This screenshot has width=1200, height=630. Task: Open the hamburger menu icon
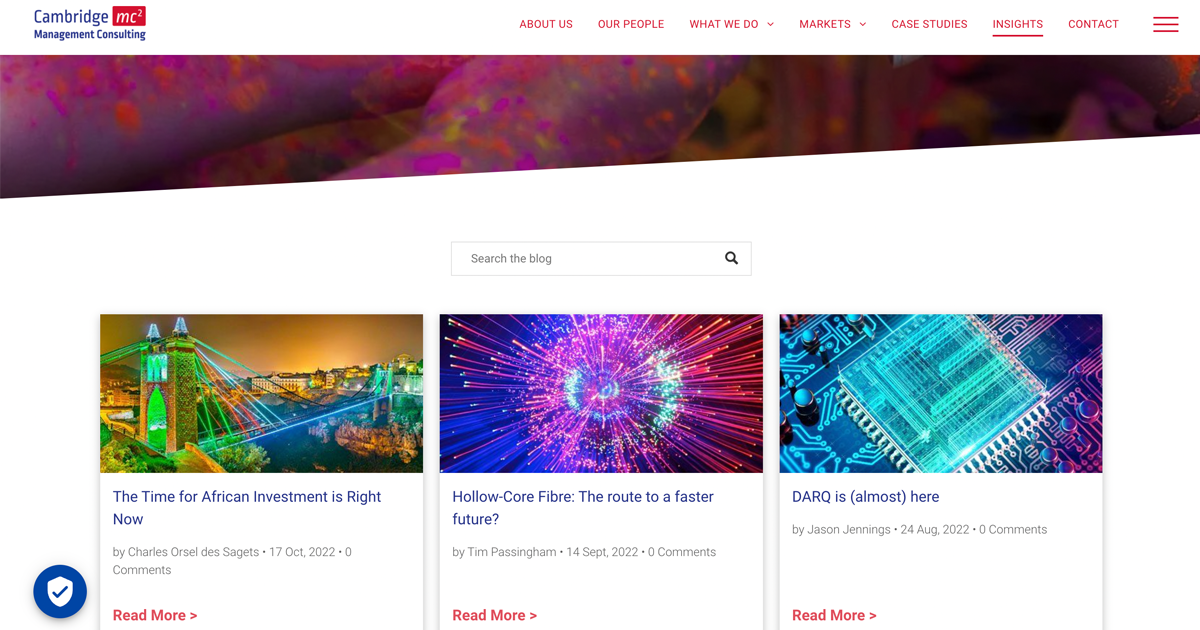pos(1165,25)
